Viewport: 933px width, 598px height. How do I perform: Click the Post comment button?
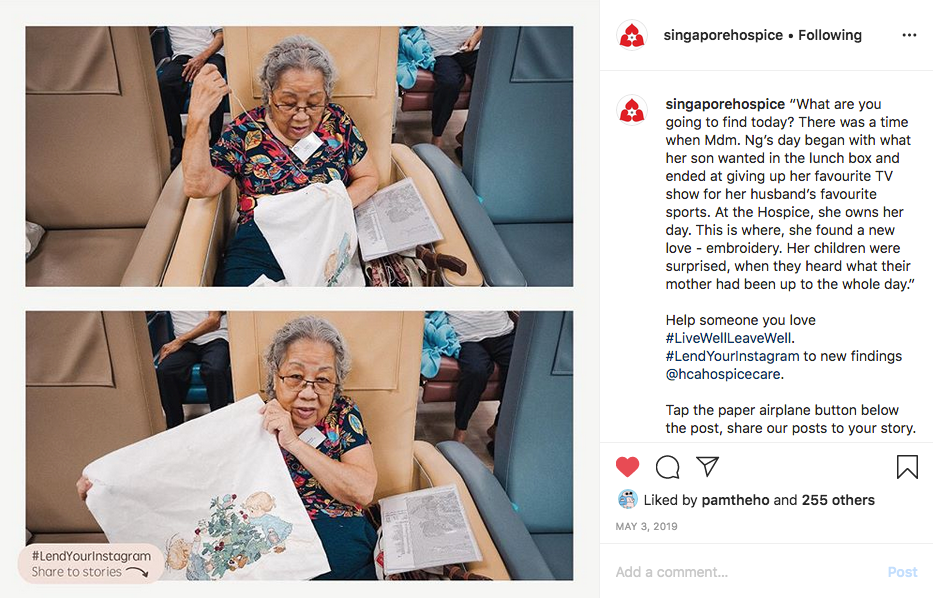(902, 572)
